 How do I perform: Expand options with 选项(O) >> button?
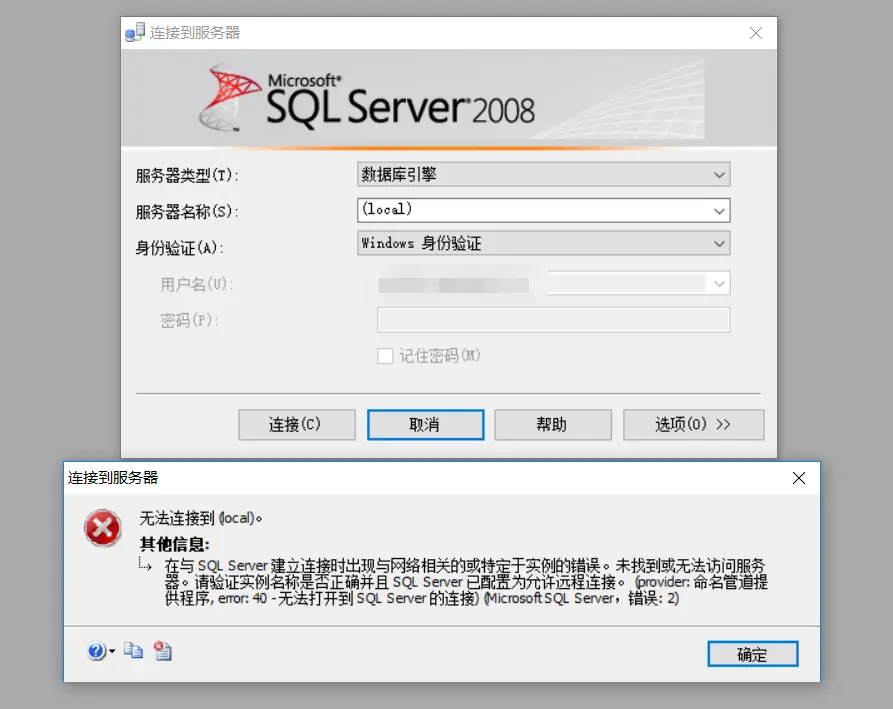[694, 425]
